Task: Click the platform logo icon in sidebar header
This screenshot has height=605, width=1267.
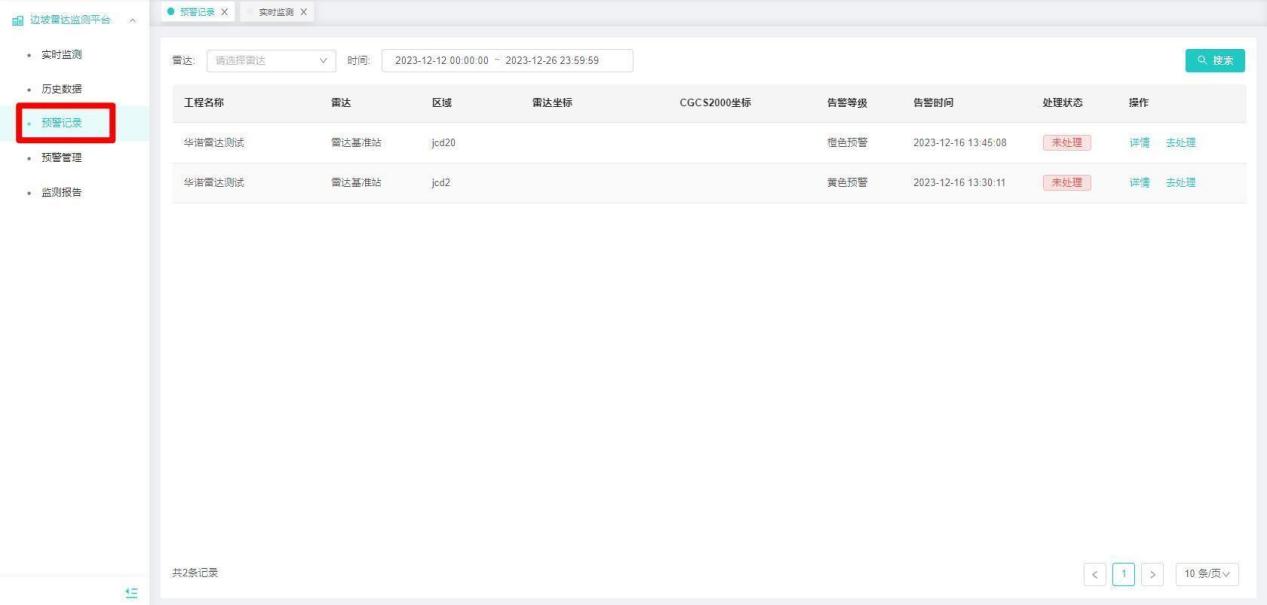Action: 18,21
